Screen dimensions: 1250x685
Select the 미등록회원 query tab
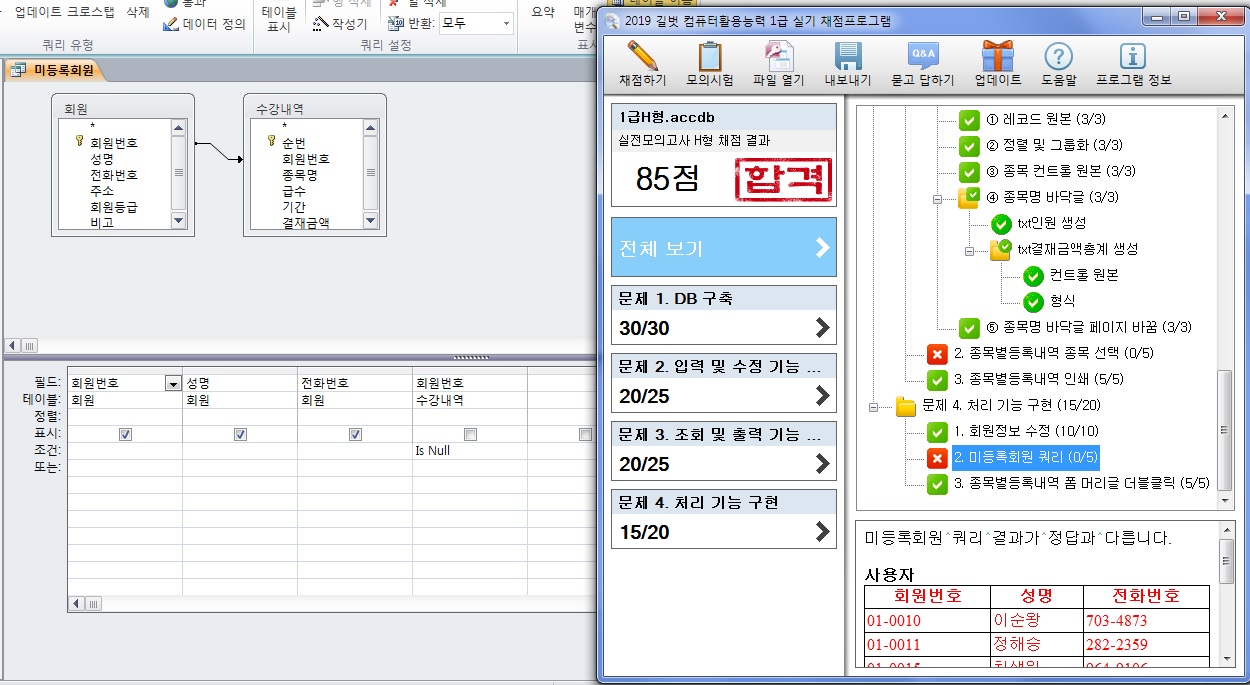[55, 70]
